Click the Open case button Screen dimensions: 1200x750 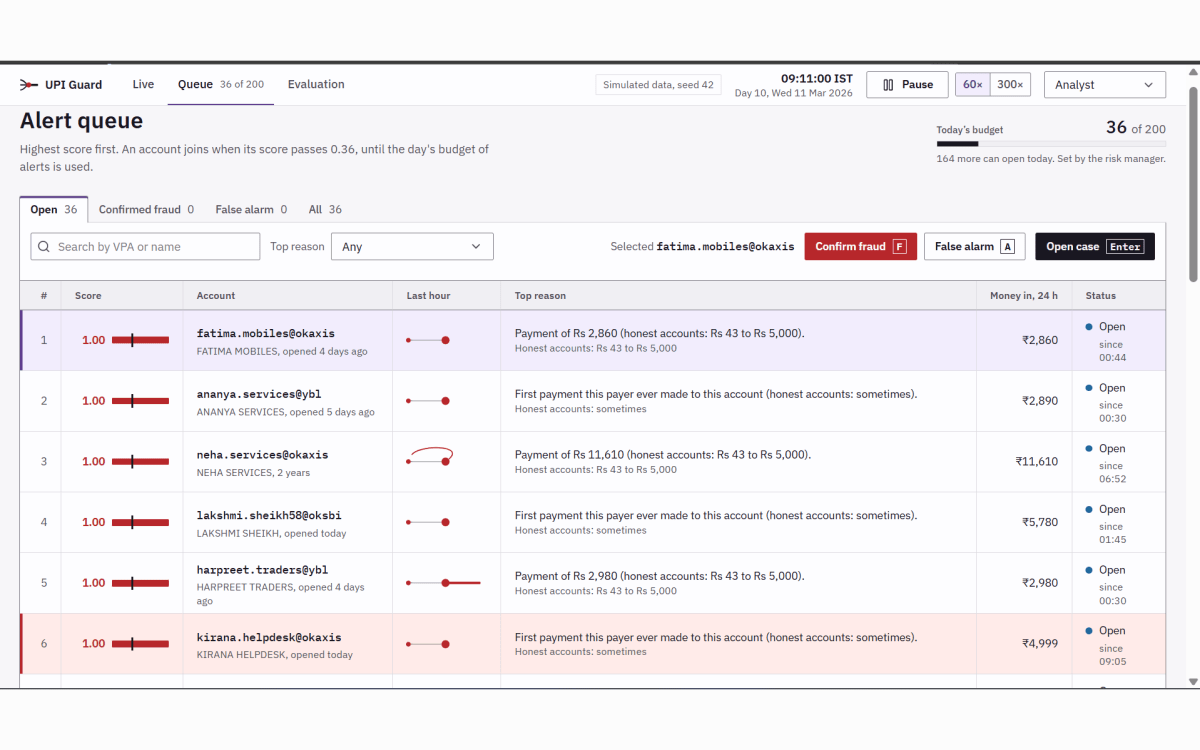[x=1095, y=247]
